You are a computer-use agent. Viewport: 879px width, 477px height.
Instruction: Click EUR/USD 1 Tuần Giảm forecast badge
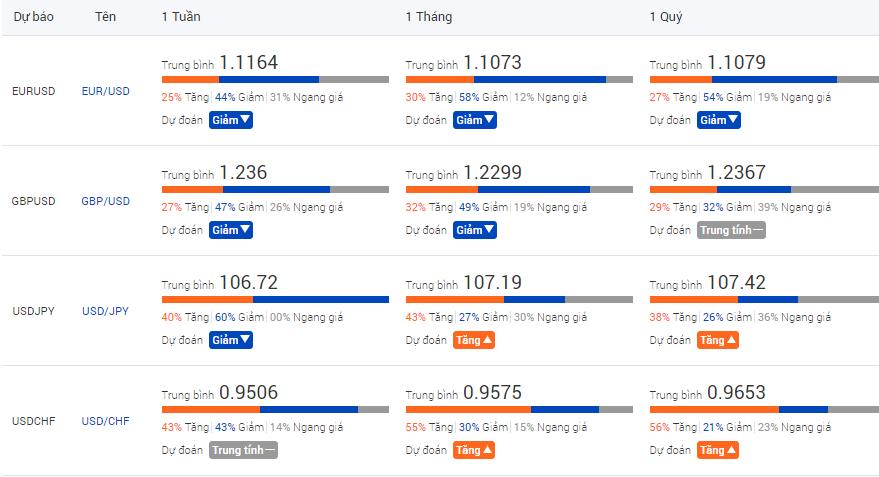(231, 120)
